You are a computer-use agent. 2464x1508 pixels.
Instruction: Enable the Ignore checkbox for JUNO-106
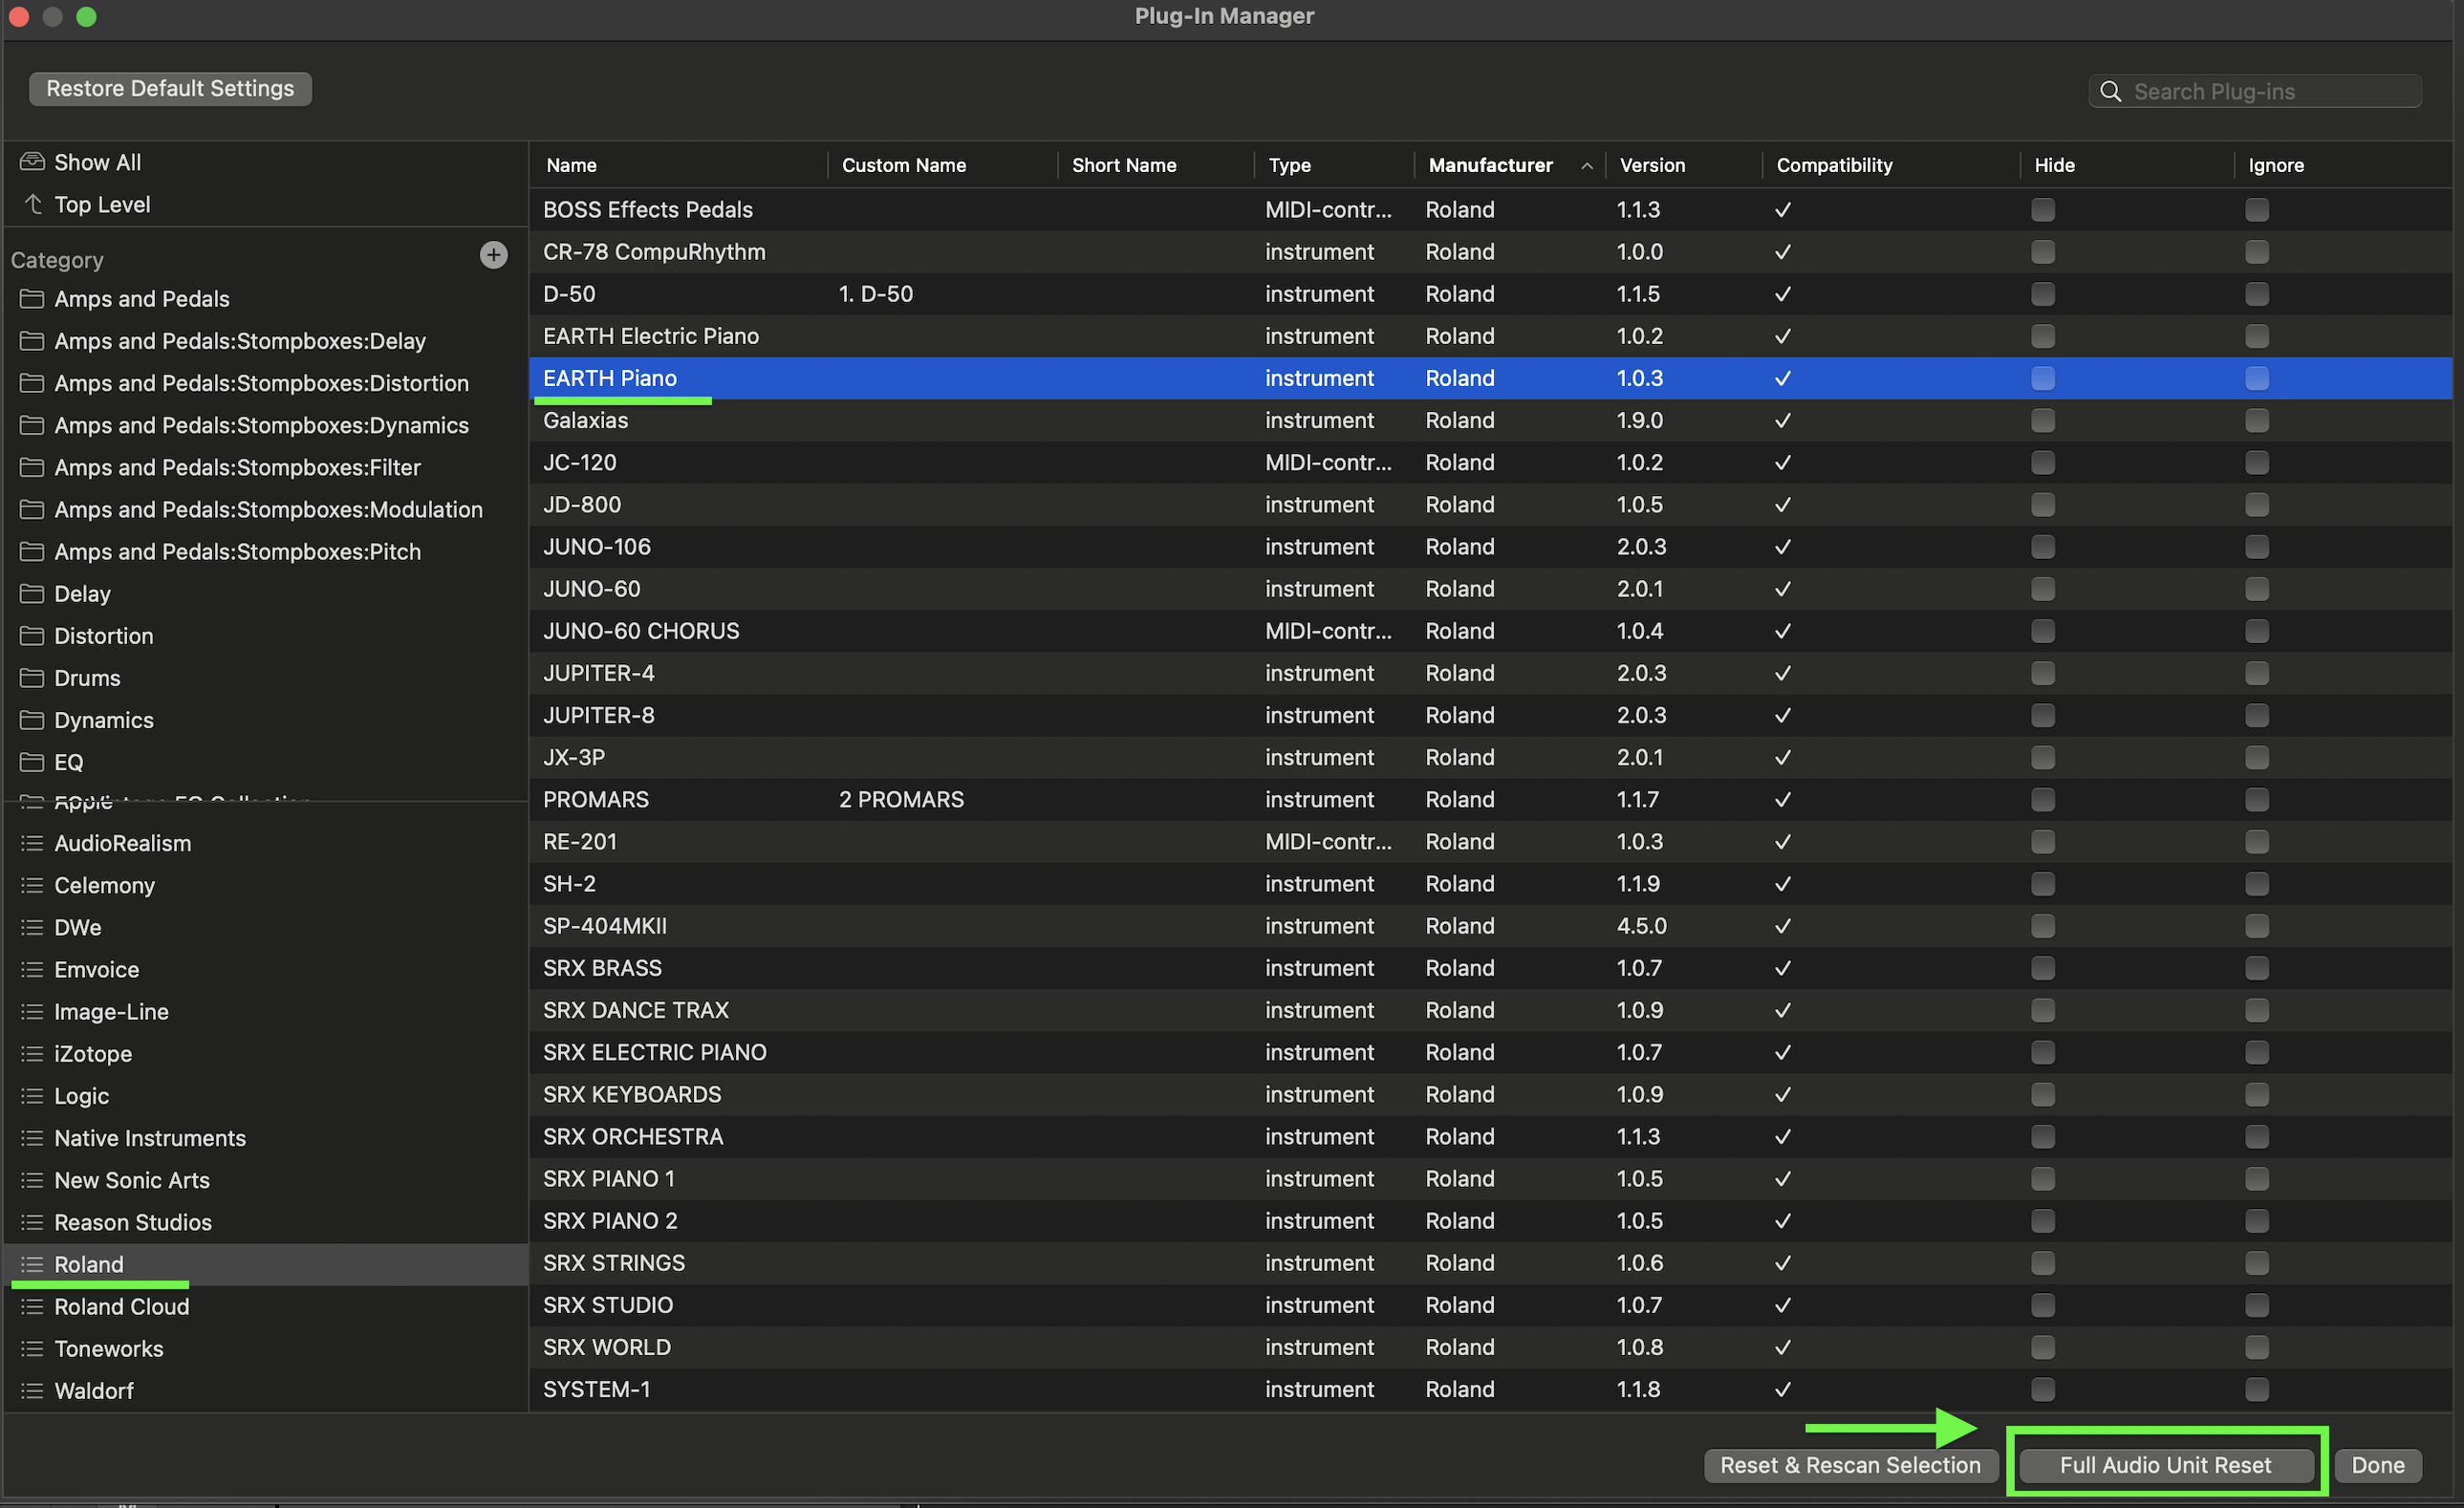[x=2257, y=547]
